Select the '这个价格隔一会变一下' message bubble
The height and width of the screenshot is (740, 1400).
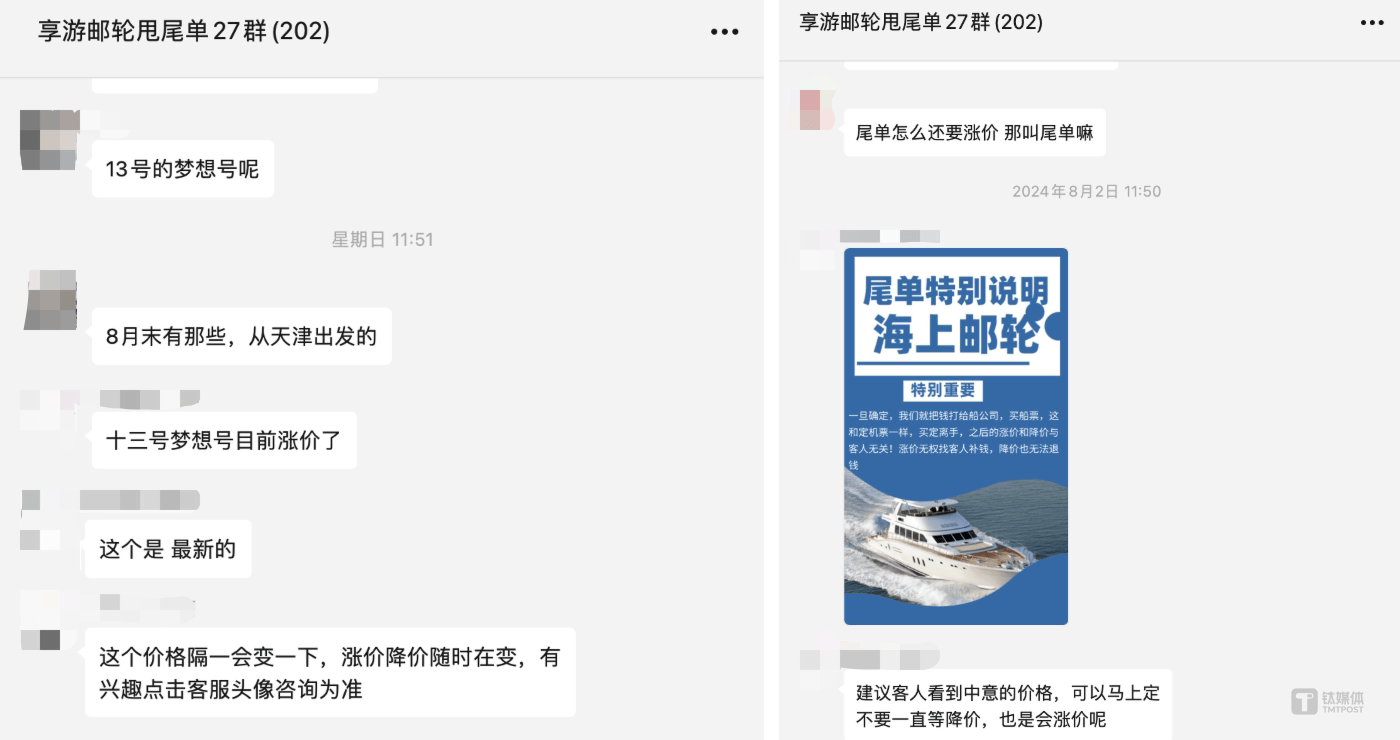coord(330,672)
